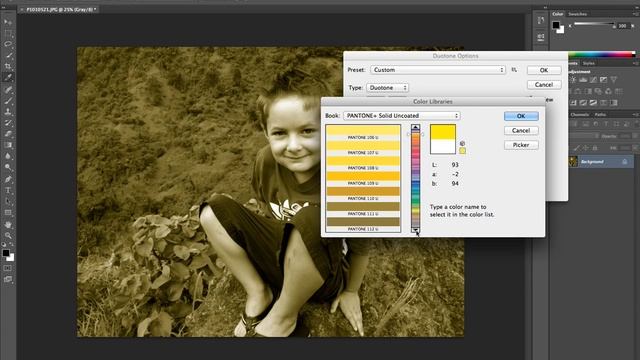Select the Crop tool
This screenshot has width=640, height=360.
pos(8,66)
